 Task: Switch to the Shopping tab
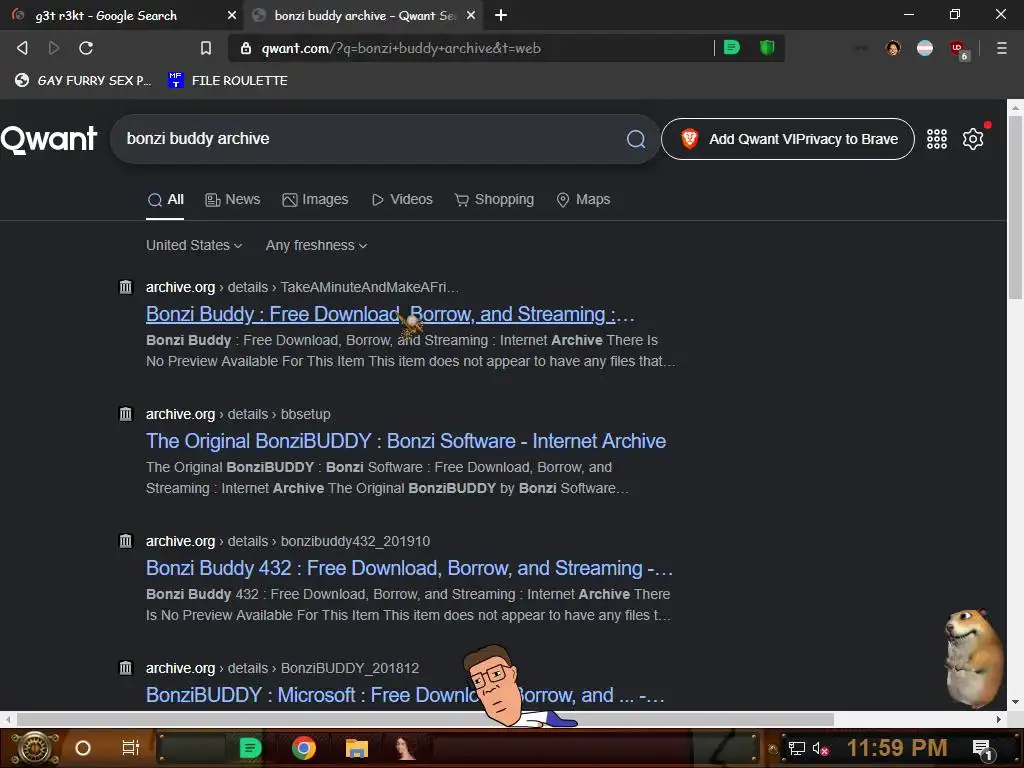coord(494,200)
